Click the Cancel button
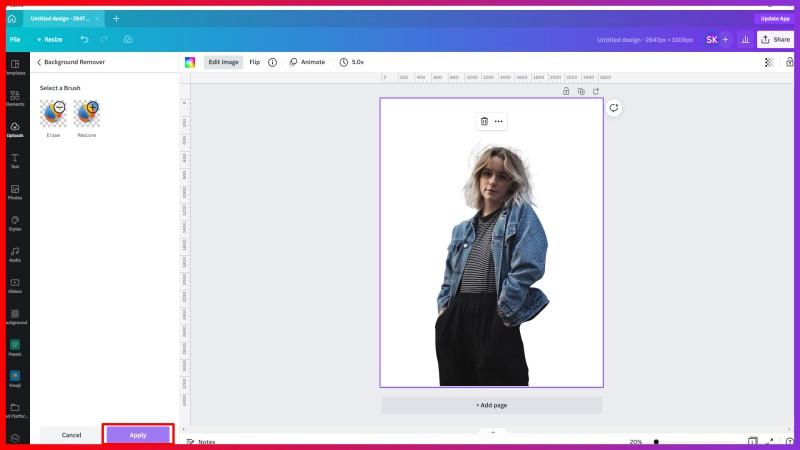Image resolution: width=800 pixels, height=450 pixels. tap(71, 435)
